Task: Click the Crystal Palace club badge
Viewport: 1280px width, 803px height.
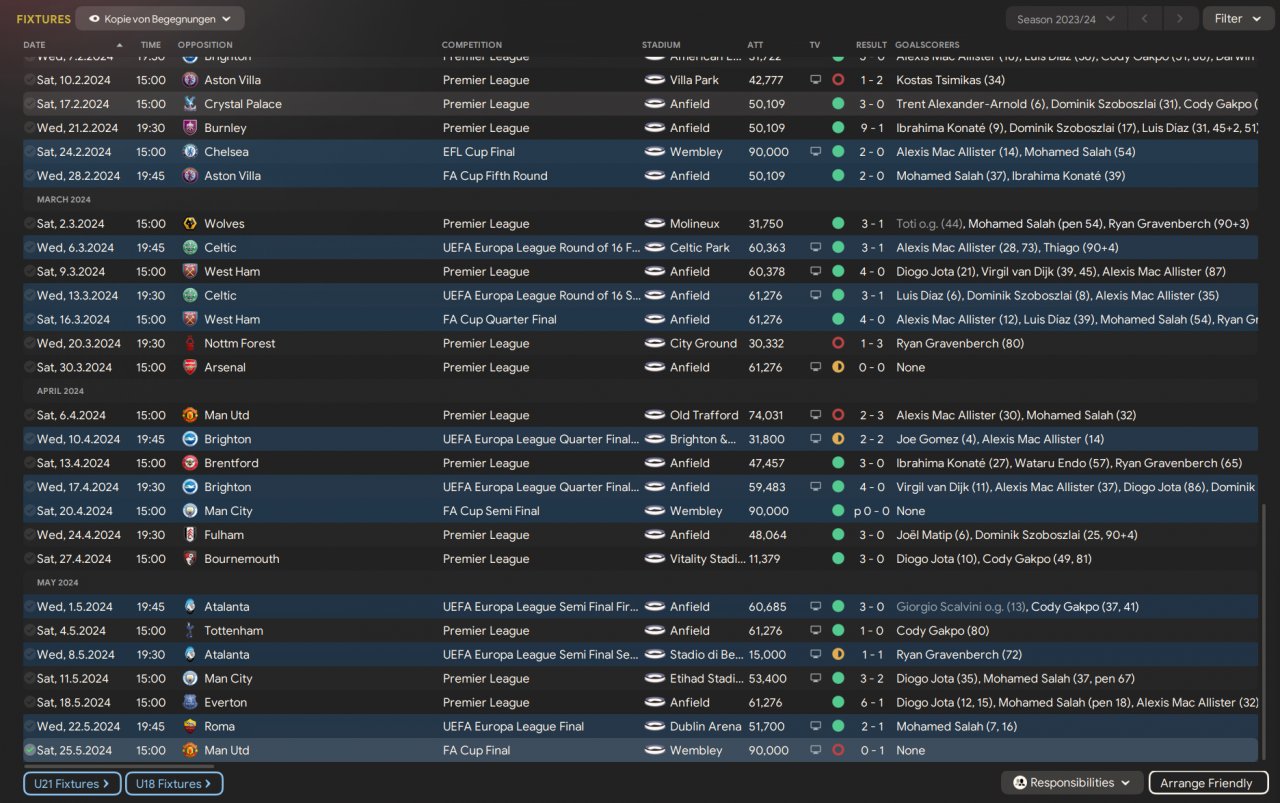Action: click(x=190, y=104)
